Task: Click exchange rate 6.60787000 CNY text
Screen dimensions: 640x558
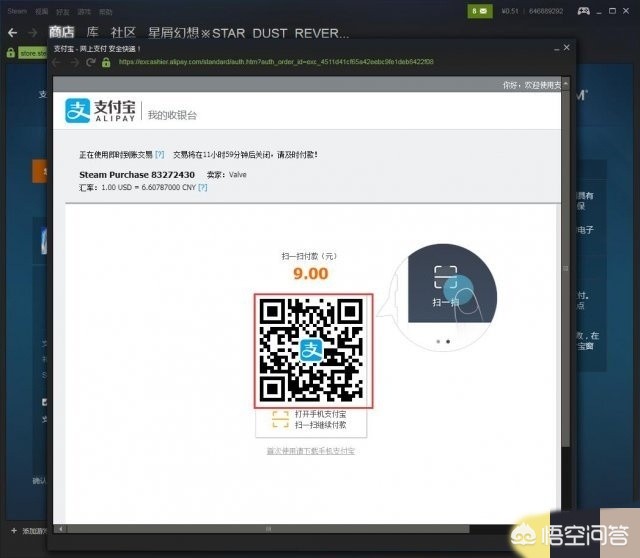Action: coord(169,187)
